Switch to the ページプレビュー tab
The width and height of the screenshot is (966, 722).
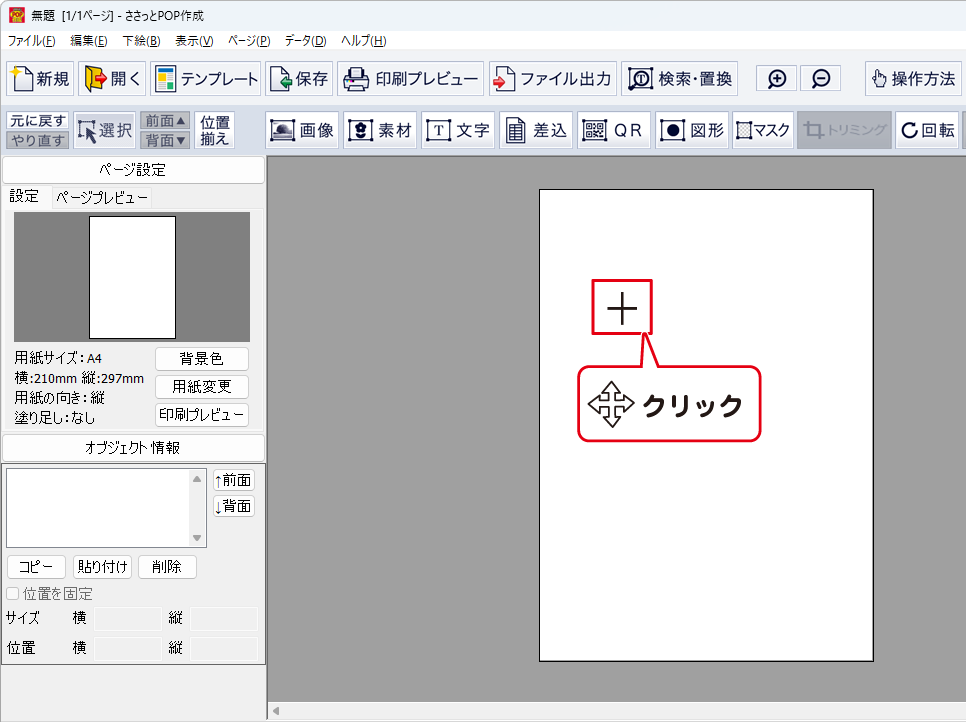tap(102, 198)
